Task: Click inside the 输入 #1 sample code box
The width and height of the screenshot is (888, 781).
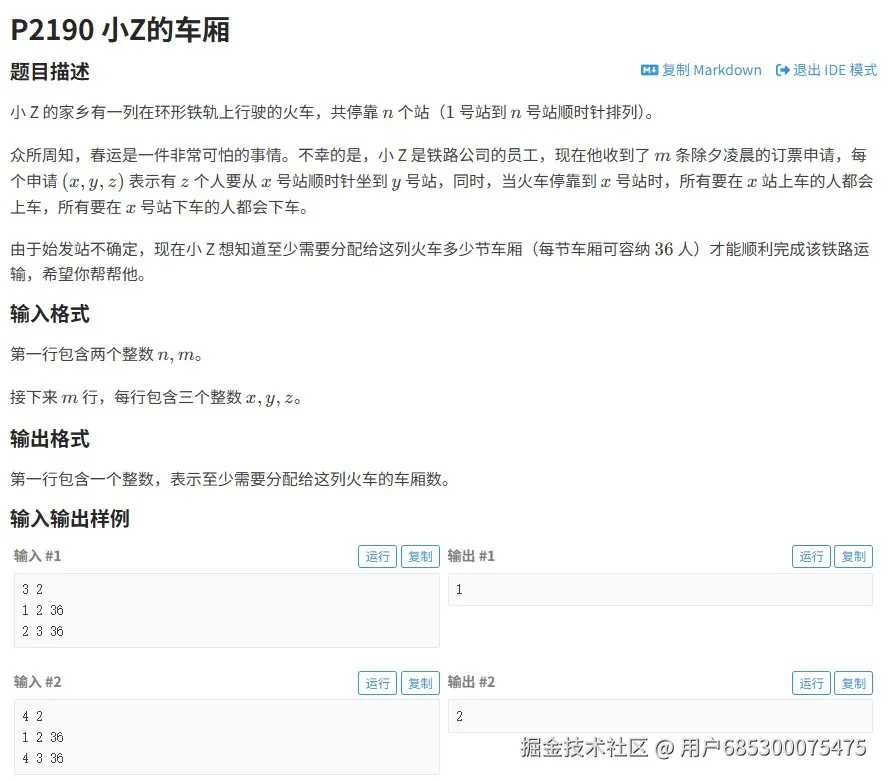Action: click(225, 610)
